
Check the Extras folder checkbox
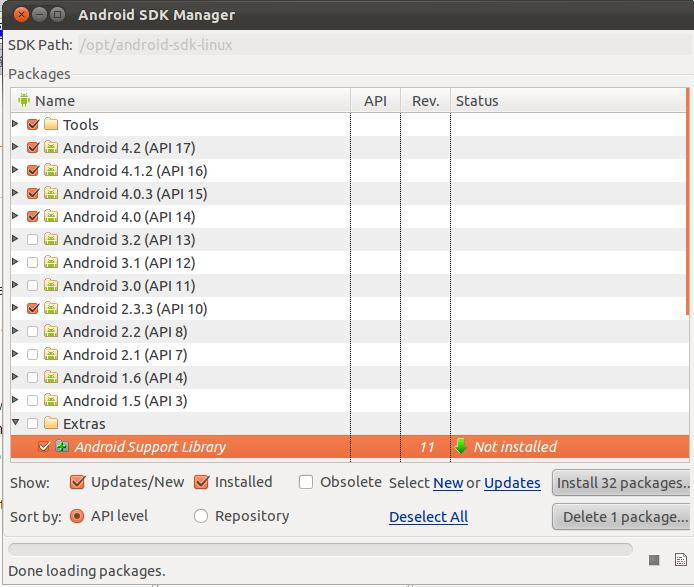coord(32,424)
